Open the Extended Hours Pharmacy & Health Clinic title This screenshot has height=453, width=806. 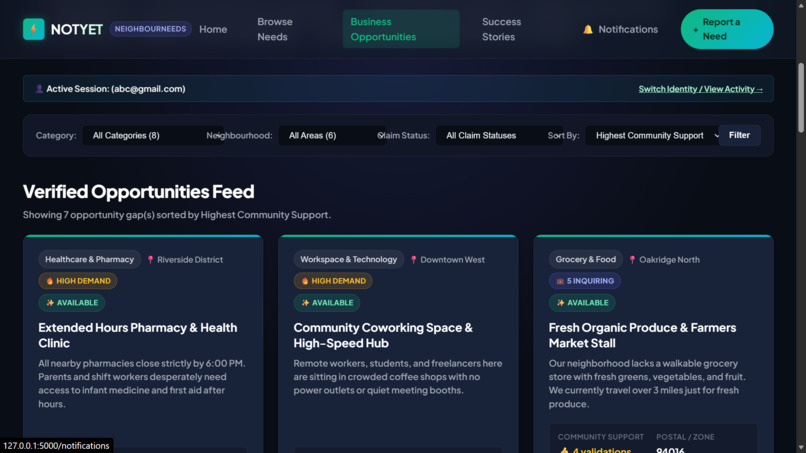[138, 335]
